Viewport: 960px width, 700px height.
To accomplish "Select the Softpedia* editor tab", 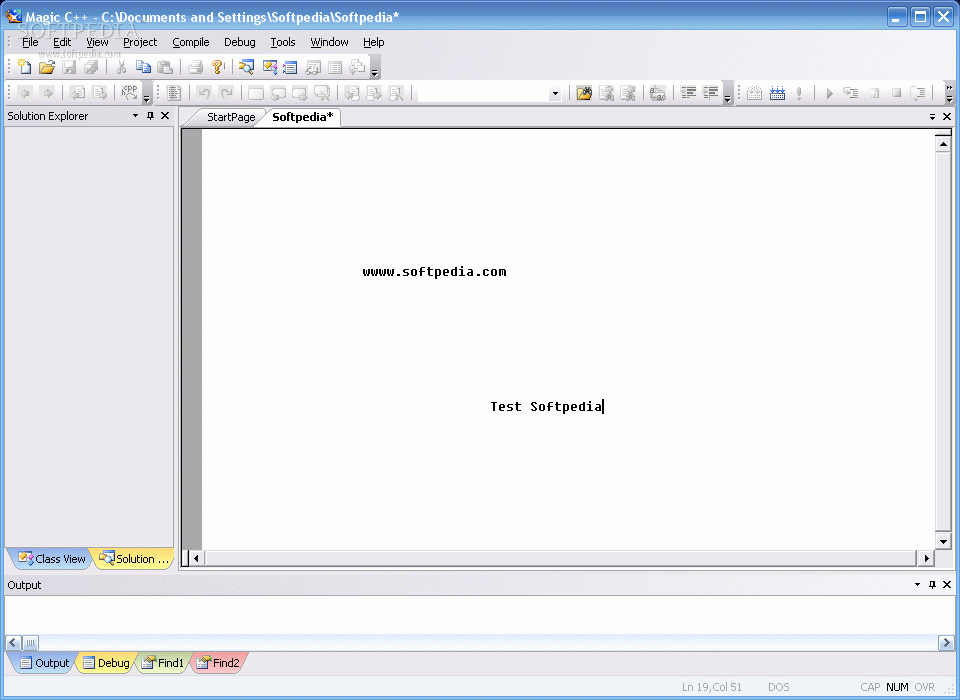I will (x=302, y=117).
